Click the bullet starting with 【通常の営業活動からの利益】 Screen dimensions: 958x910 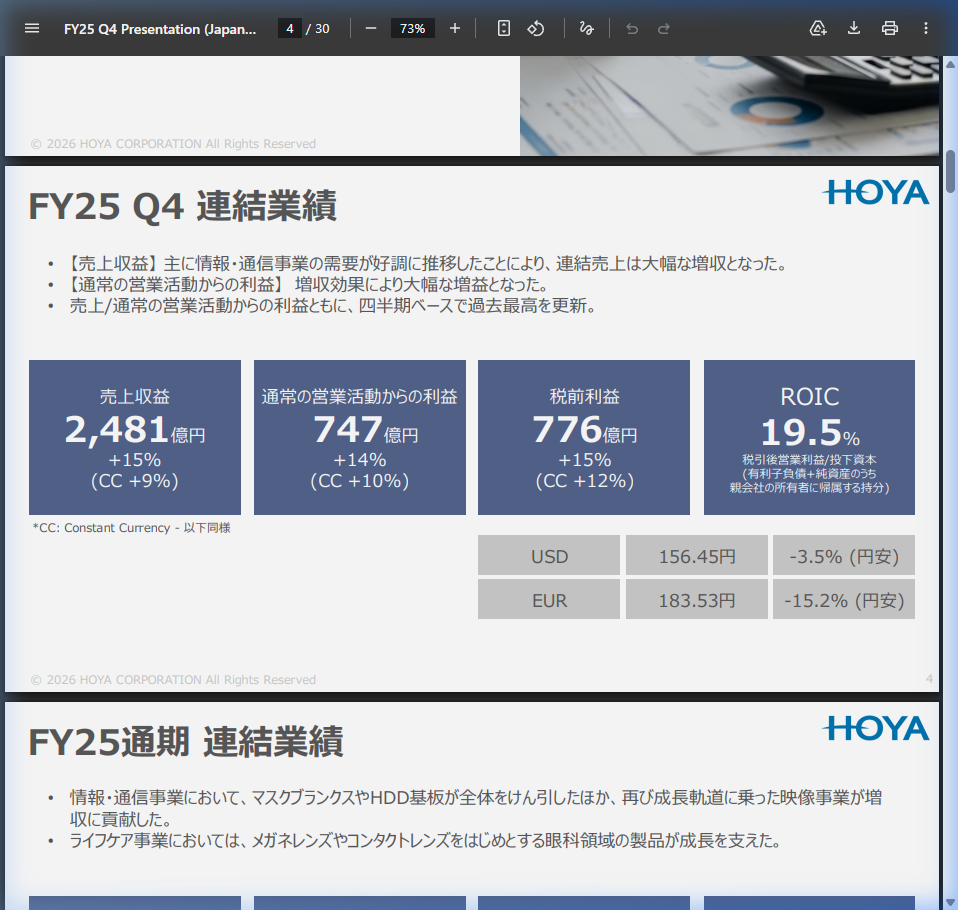tap(308, 284)
